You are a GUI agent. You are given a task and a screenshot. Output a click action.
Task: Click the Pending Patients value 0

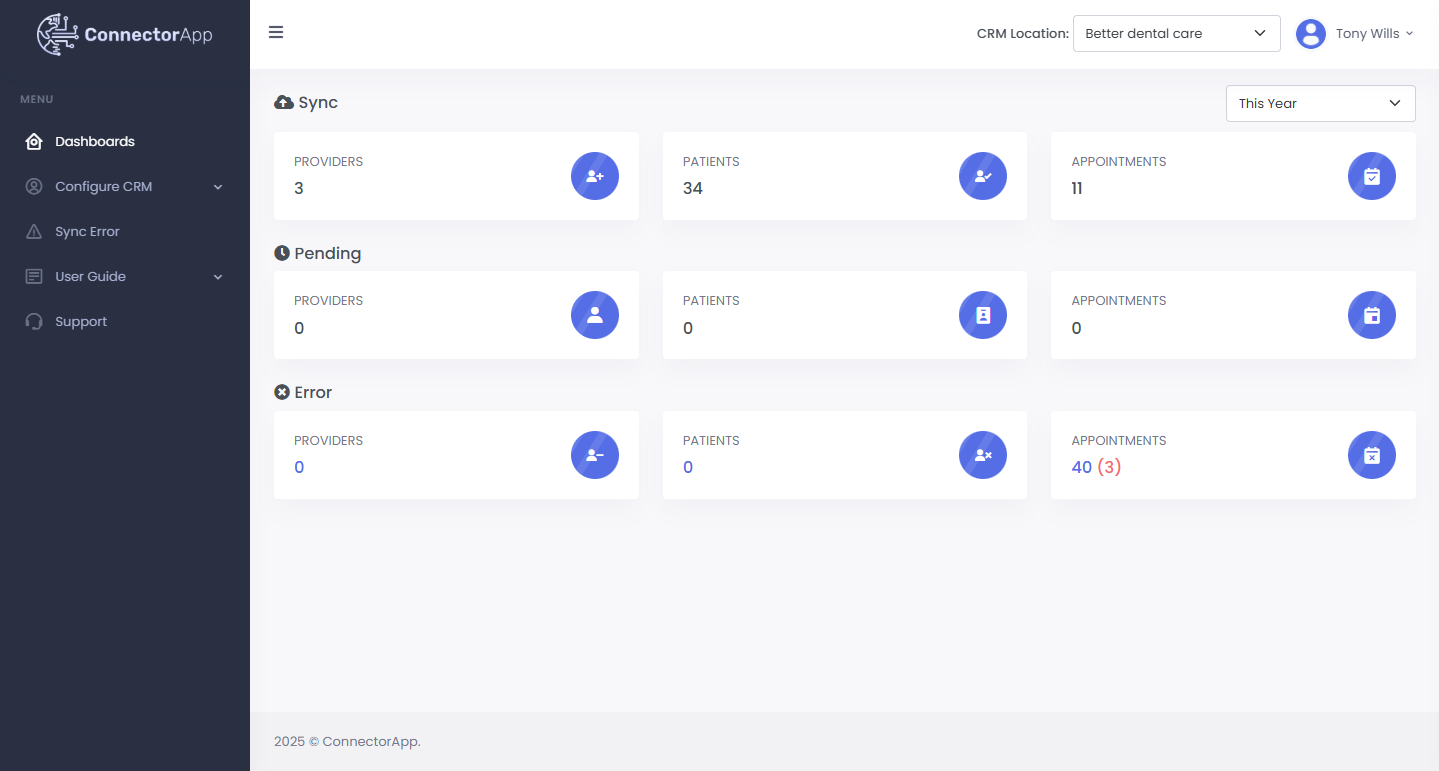click(687, 328)
